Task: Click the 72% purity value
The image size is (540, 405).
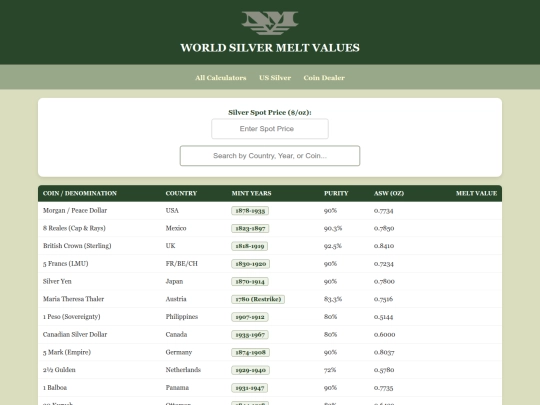Action: [x=330, y=370]
